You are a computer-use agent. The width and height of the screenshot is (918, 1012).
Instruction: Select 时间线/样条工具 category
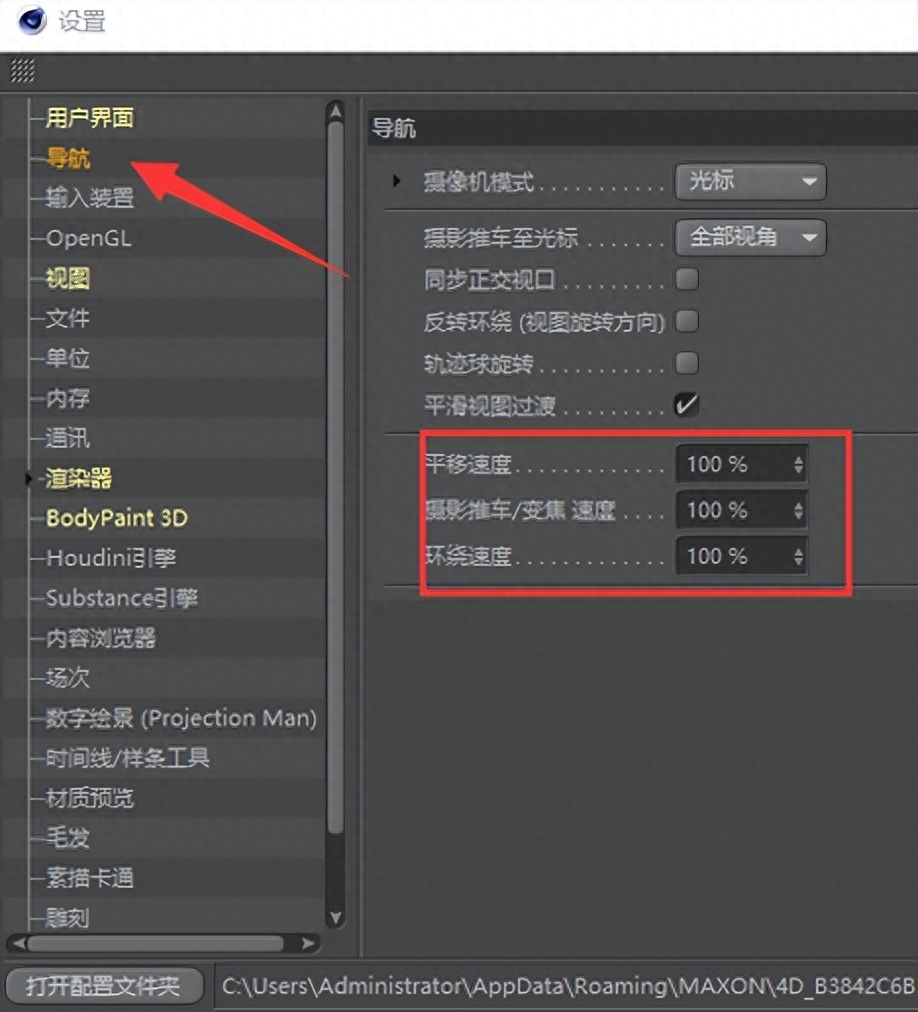[x=127, y=758]
